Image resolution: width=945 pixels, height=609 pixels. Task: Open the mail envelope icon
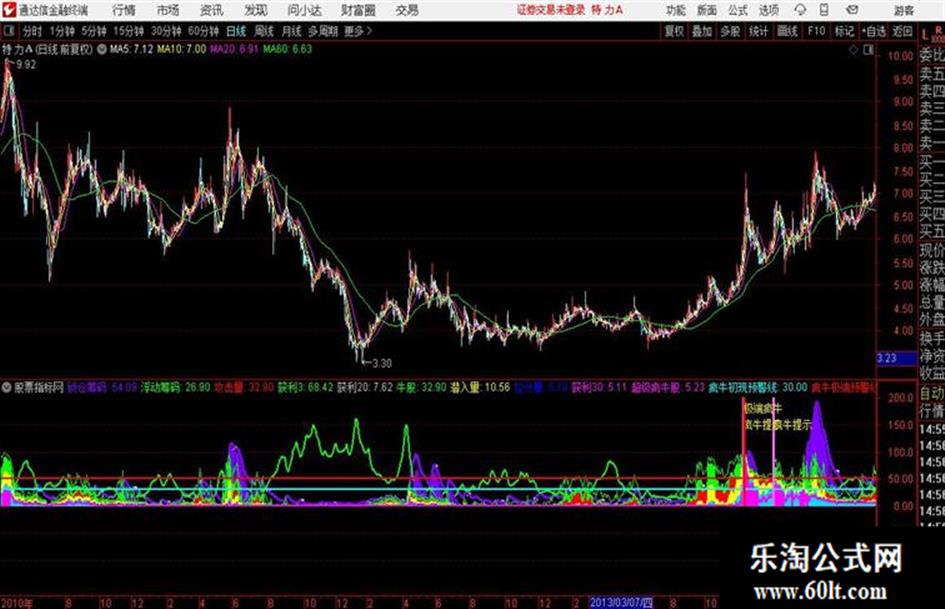(852, 10)
